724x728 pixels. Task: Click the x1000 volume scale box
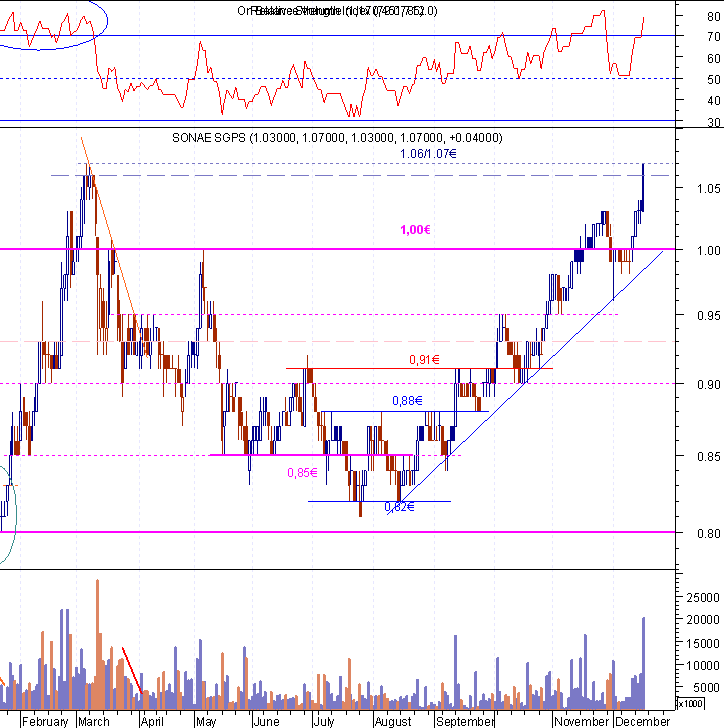(691, 703)
